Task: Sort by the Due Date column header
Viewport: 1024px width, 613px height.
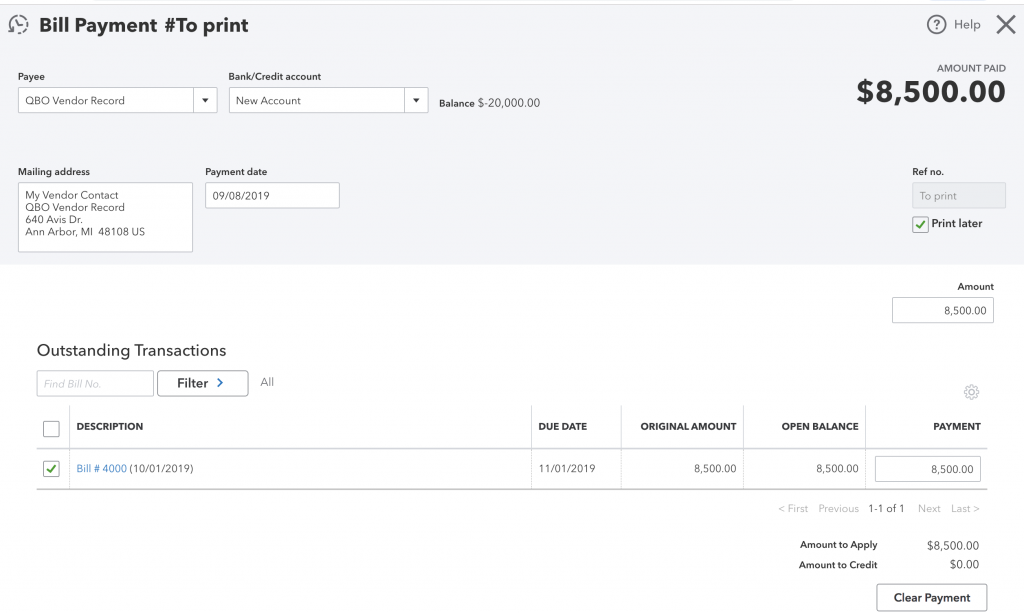Action: pos(562,426)
